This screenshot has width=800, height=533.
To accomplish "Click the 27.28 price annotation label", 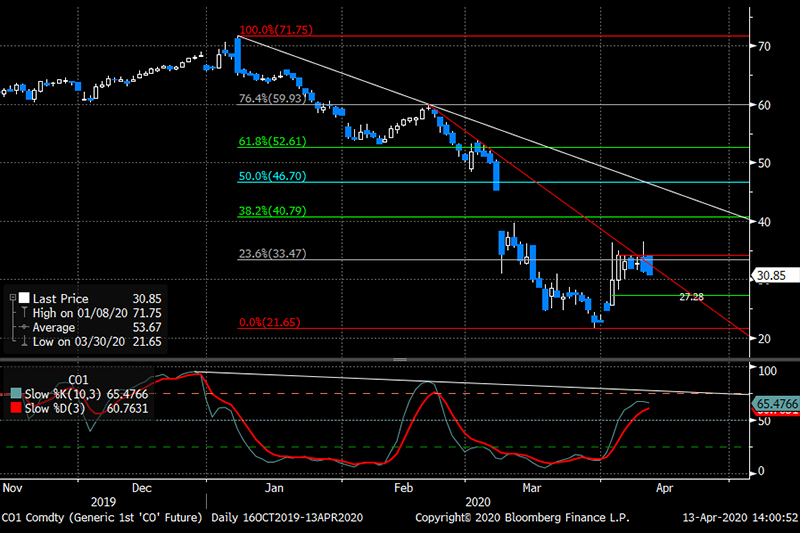I will [x=691, y=297].
